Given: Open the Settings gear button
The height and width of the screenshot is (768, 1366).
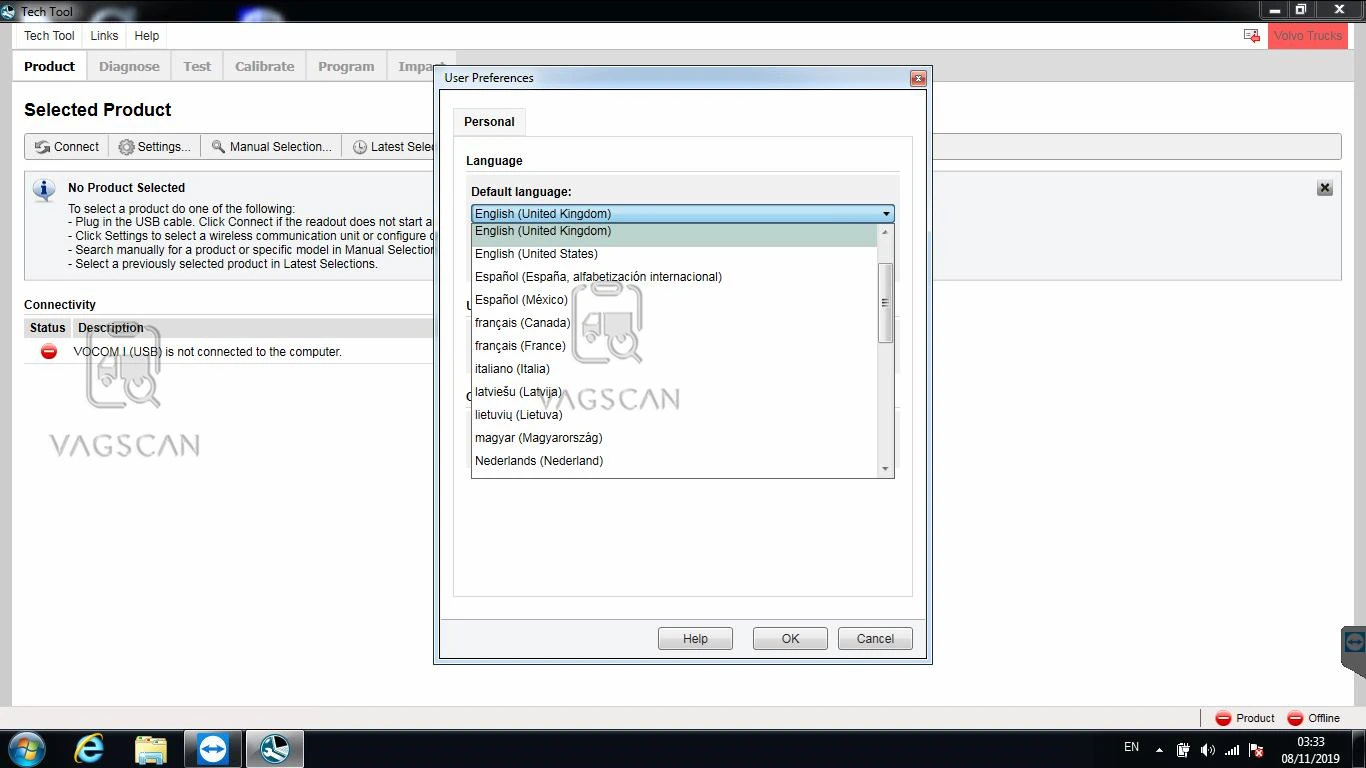Looking at the screenshot, I should 155,146.
